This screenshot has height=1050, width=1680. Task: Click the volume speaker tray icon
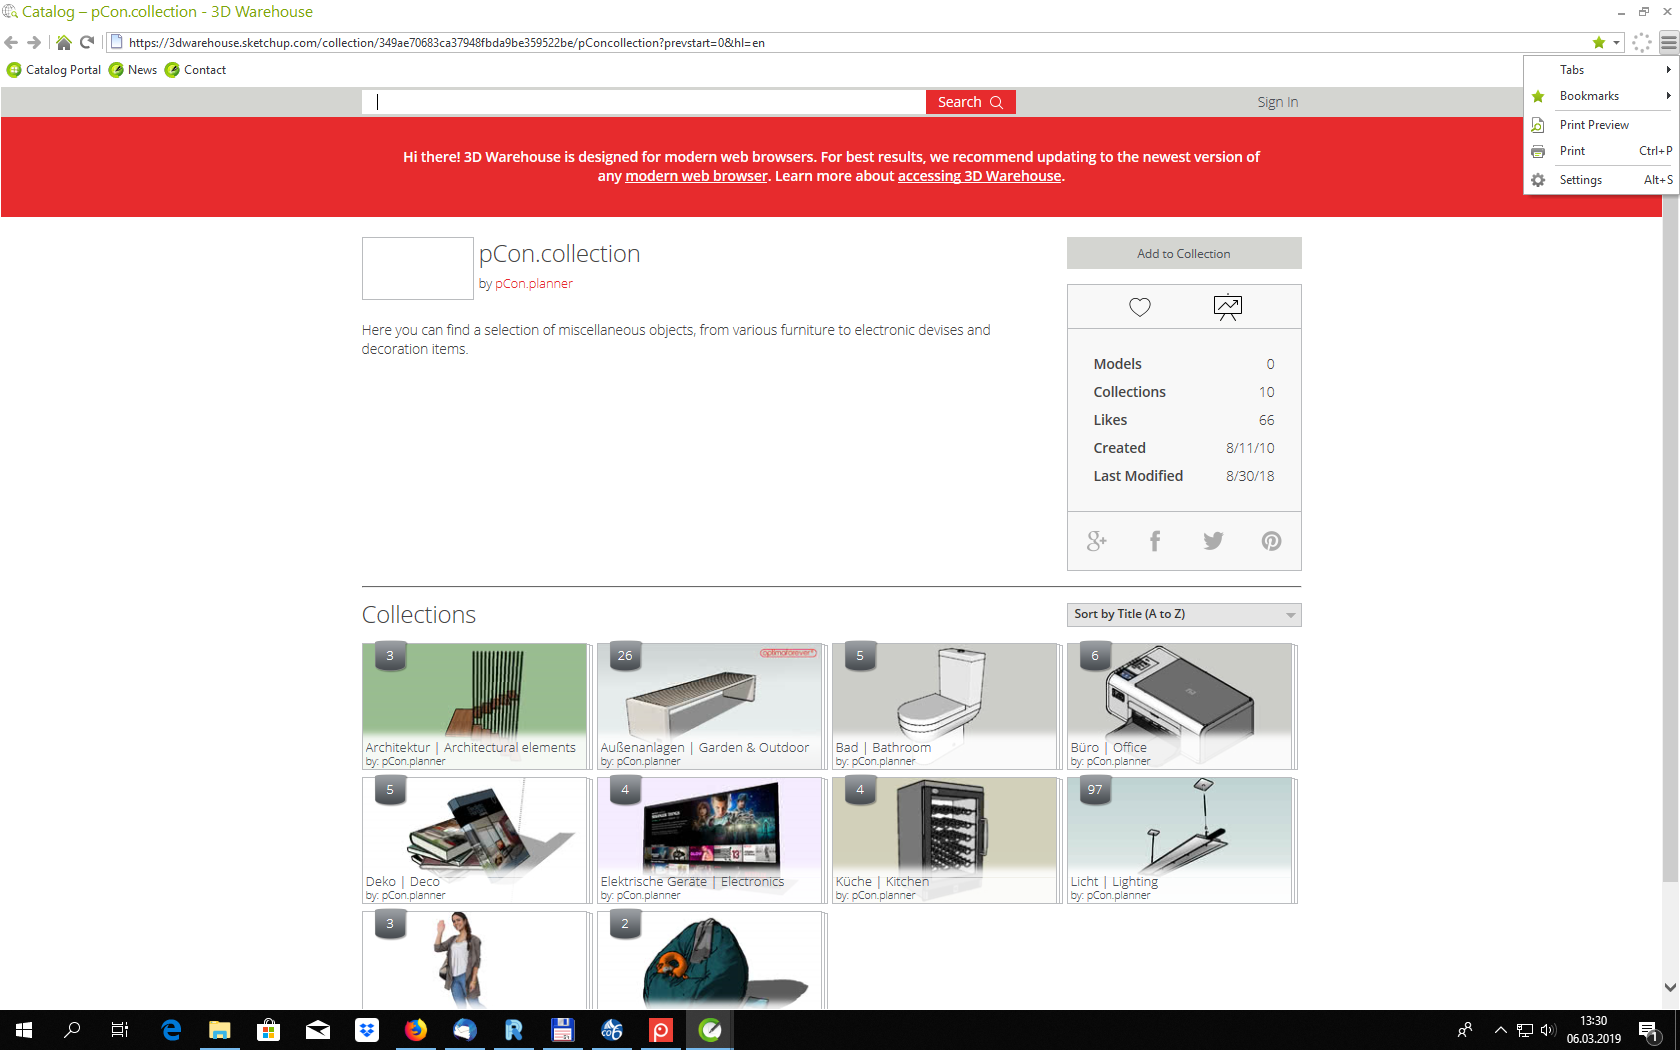[x=1548, y=1030]
